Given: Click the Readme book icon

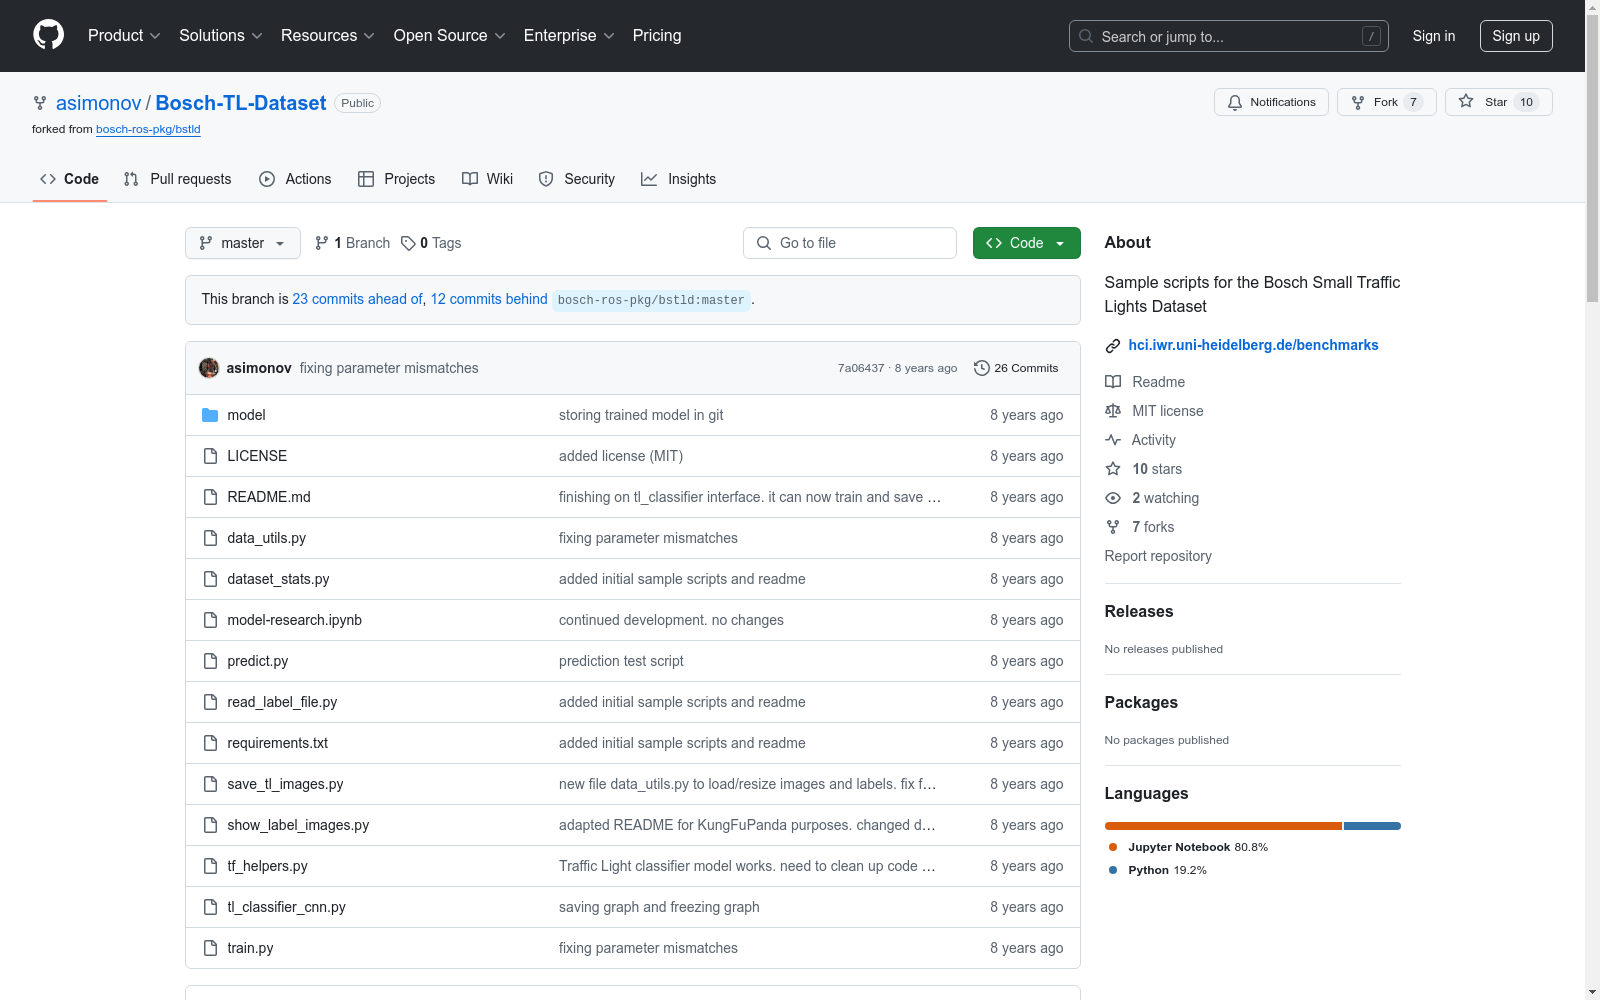Looking at the screenshot, I should (1113, 382).
